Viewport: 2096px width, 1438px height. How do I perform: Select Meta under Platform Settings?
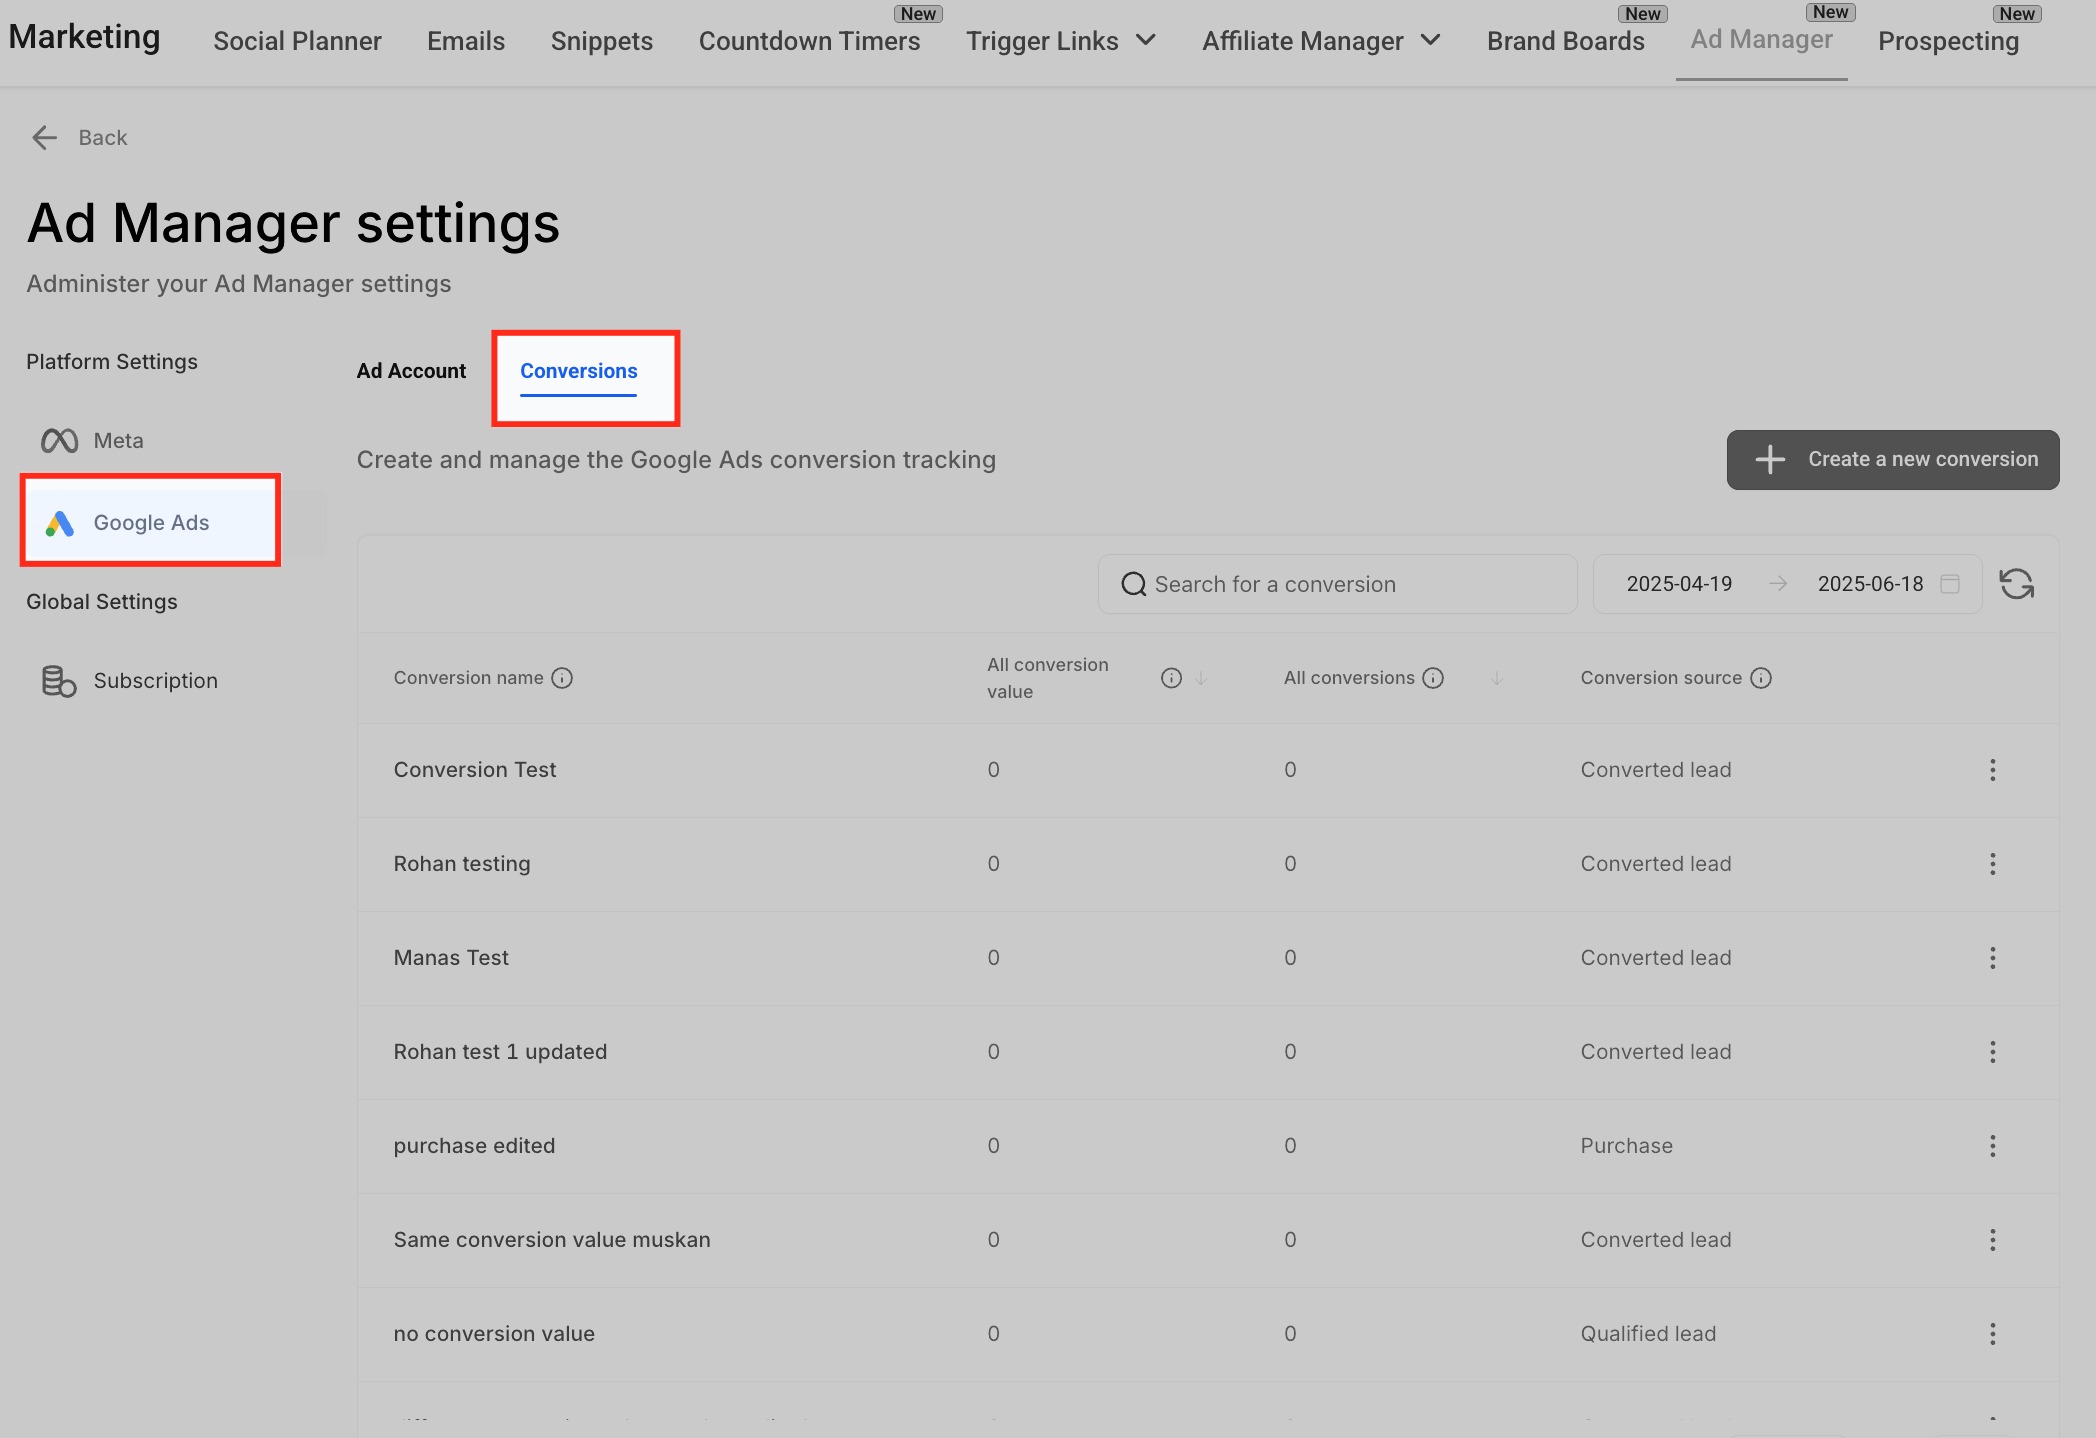(118, 441)
